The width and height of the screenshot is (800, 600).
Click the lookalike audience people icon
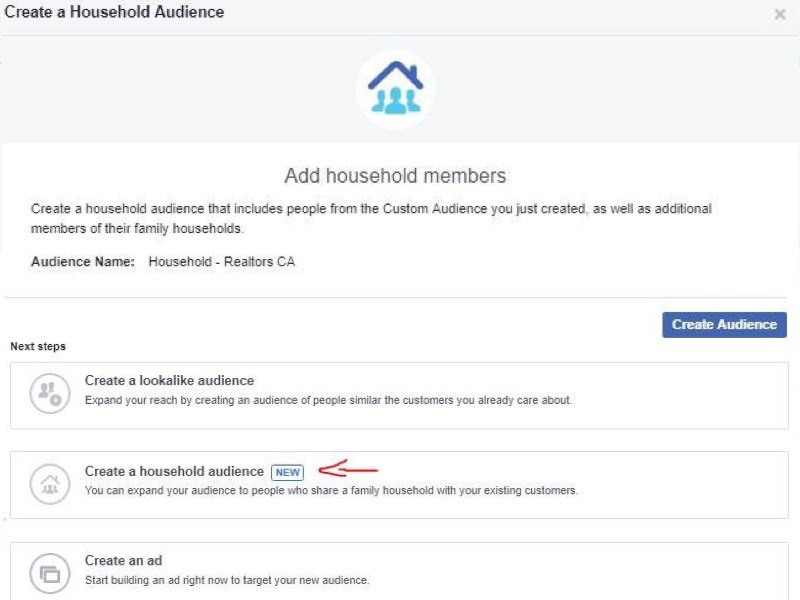coord(49,393)
